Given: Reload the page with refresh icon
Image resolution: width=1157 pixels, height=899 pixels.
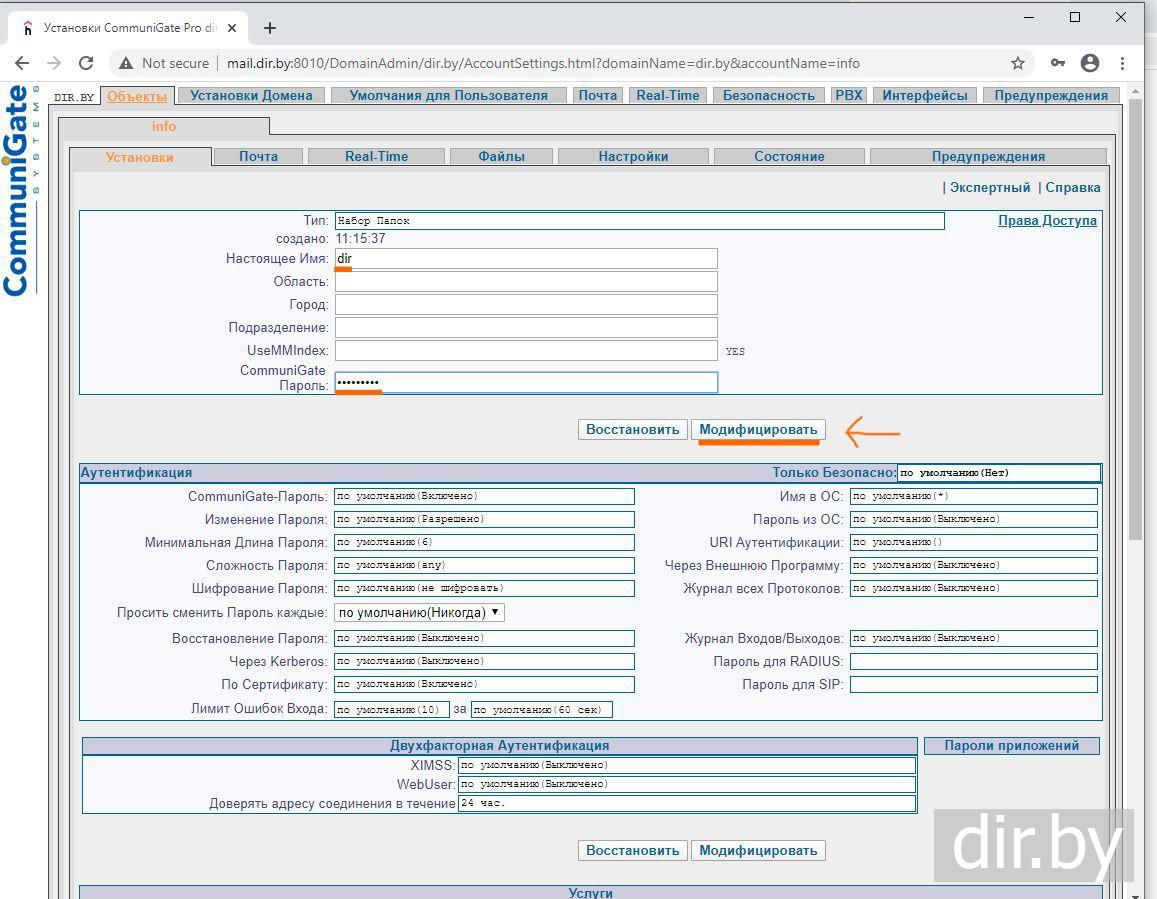Looking at the screenshot, I should pos(86,63).
